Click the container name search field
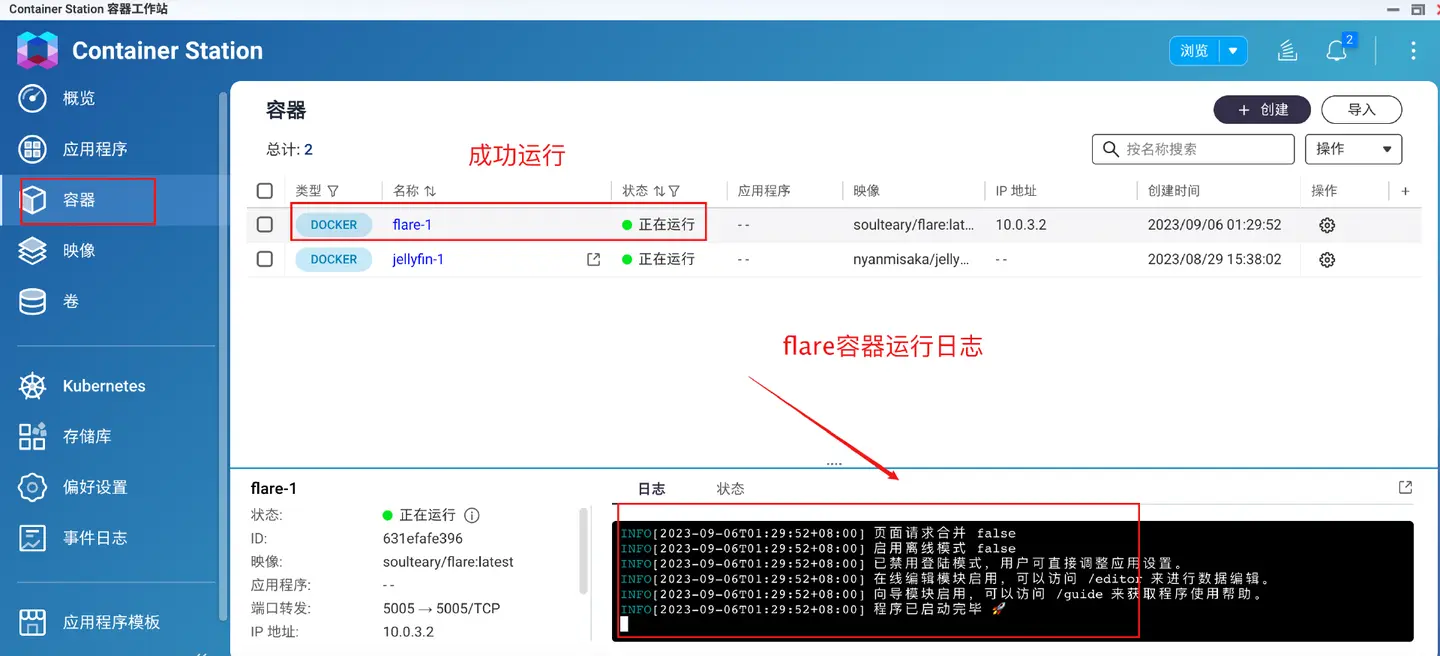Image resolution: width=1440 pixels, height=656 pixels. click(1193, 149)
